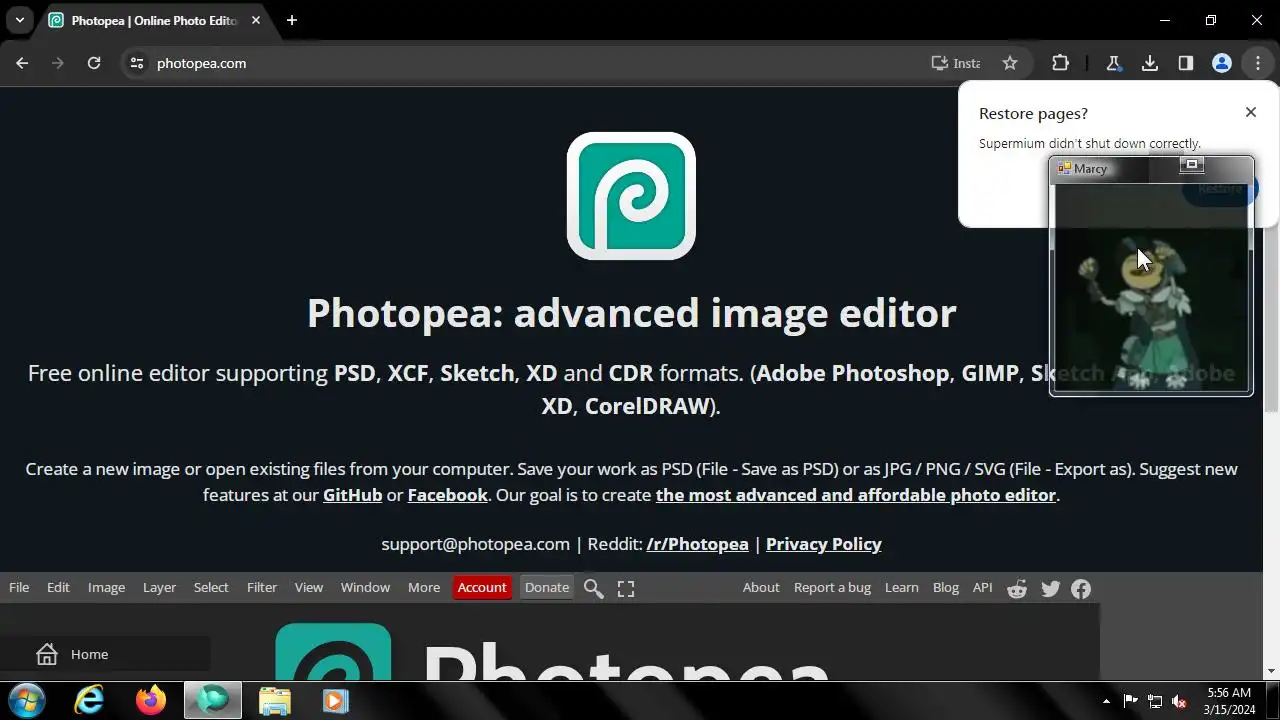Image resolution: width=1280 pixels, height=720 pixels.
Task: Open the Learn link
Action: pyautogui.click(x=901, y=588)
